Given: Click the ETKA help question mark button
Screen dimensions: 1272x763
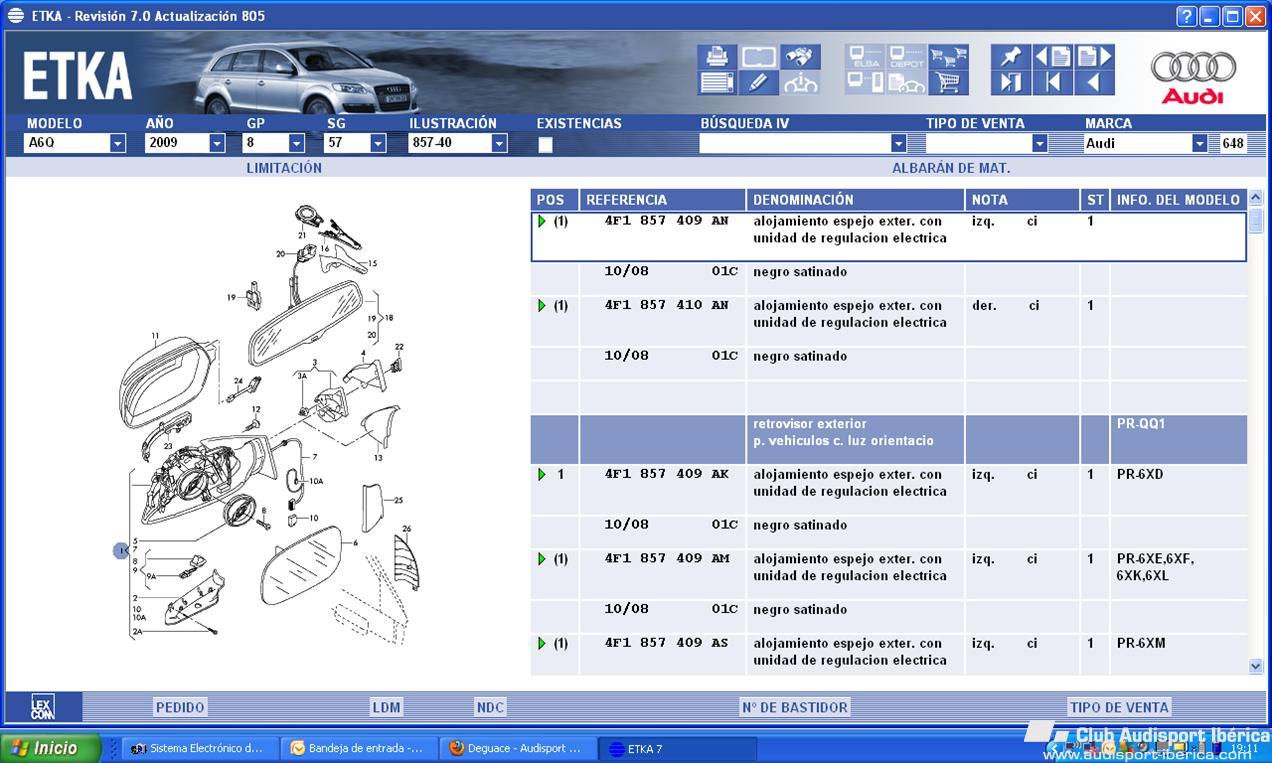Looking at the screenshot, I should point(1186,16).
